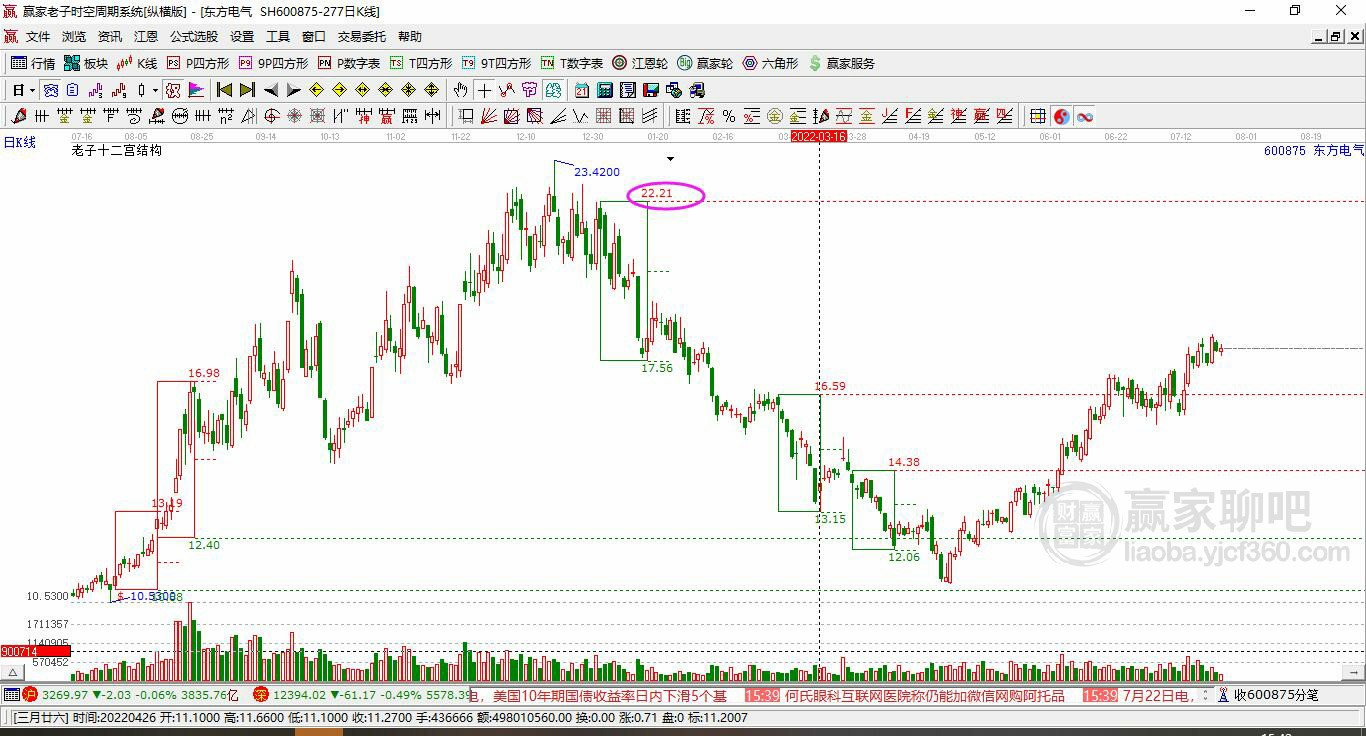This screenshot has width=1366, height=736.
Task: Step chart right with black arrow
Action: (293, 90)
